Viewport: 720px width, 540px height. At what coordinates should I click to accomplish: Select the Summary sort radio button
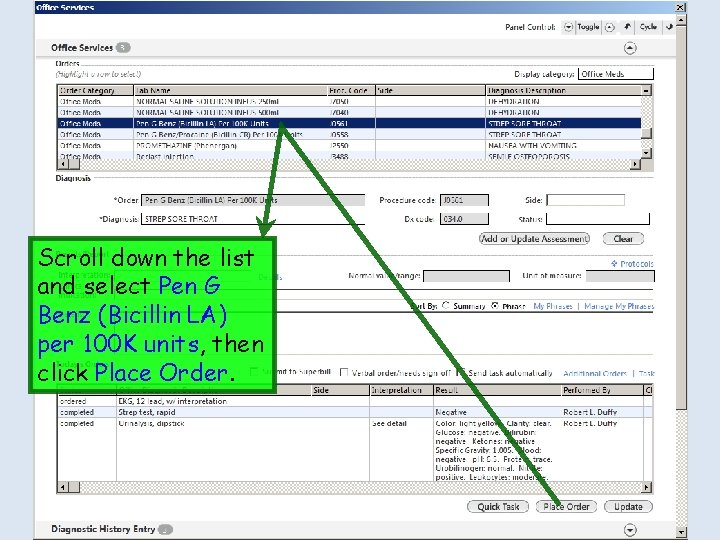tap(445, 305)
